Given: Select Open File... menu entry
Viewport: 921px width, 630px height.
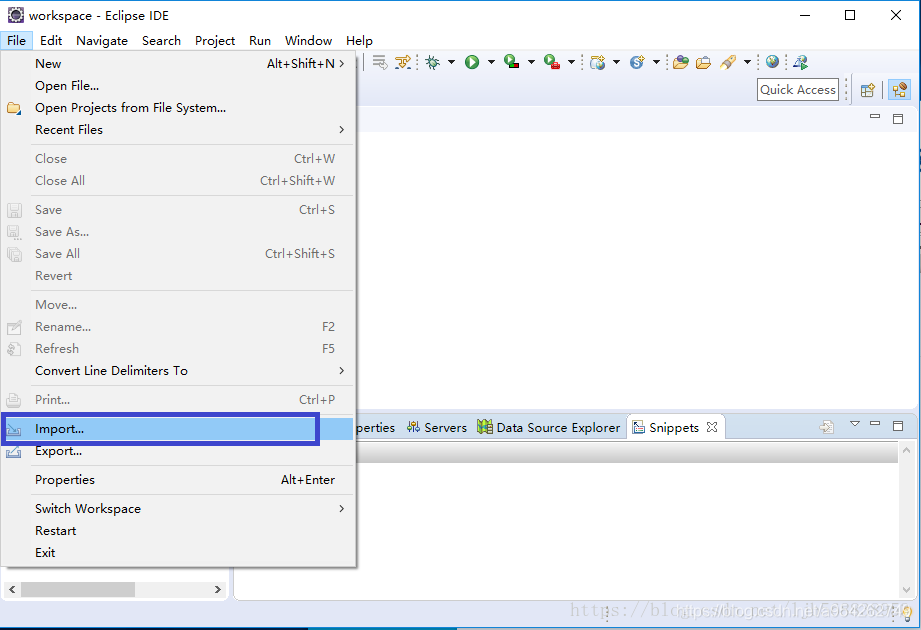Looking at the screenshot, I should tap(178, 86).
